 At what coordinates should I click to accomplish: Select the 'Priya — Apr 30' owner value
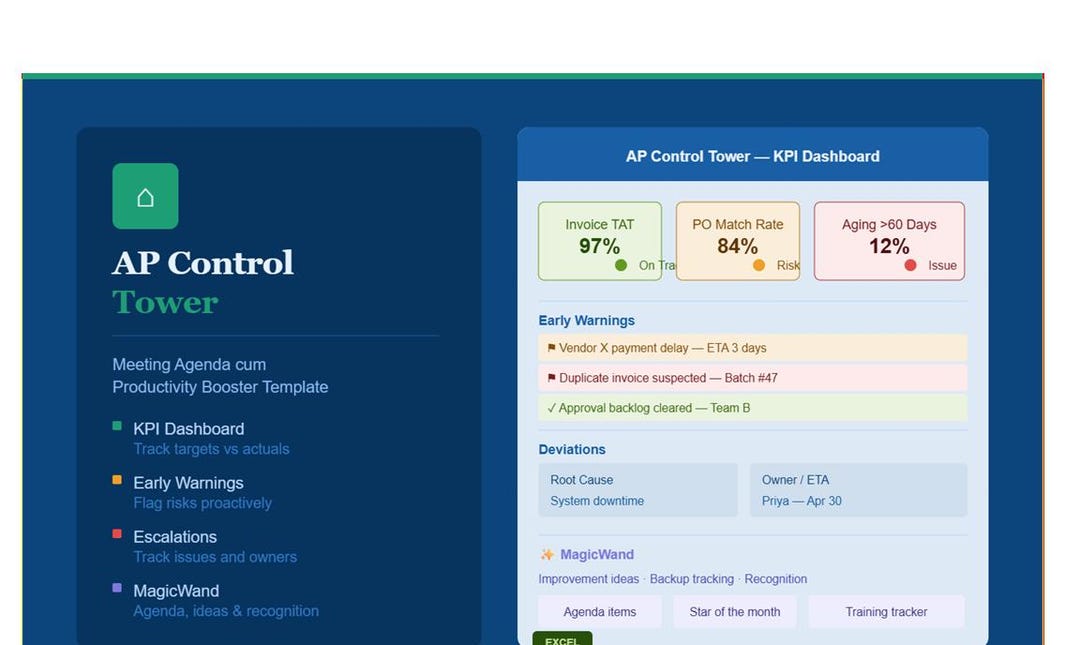(802, 501)
